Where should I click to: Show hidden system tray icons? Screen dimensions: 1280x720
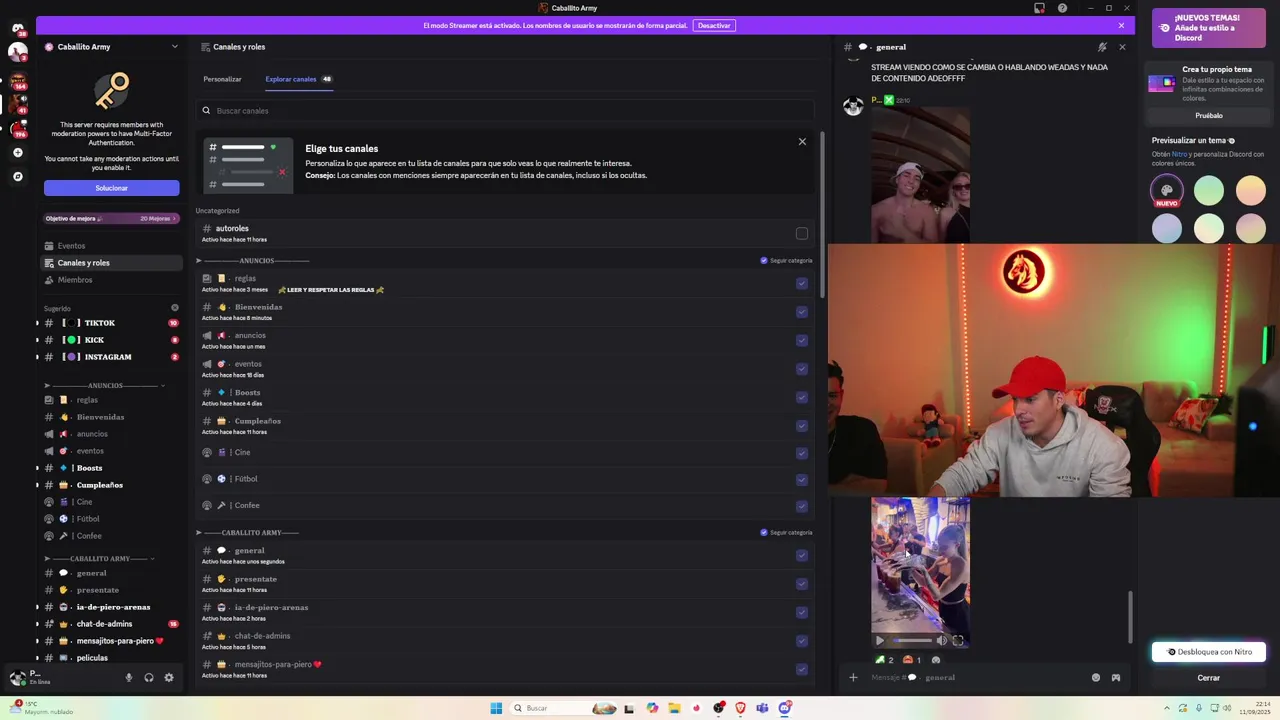[x=1167, y=708]
